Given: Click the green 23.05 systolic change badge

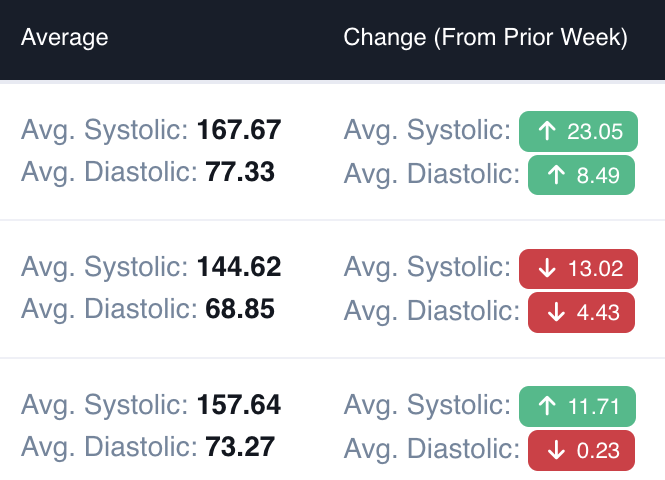Looking at the screenshot, I should click(x=578, y=131).
